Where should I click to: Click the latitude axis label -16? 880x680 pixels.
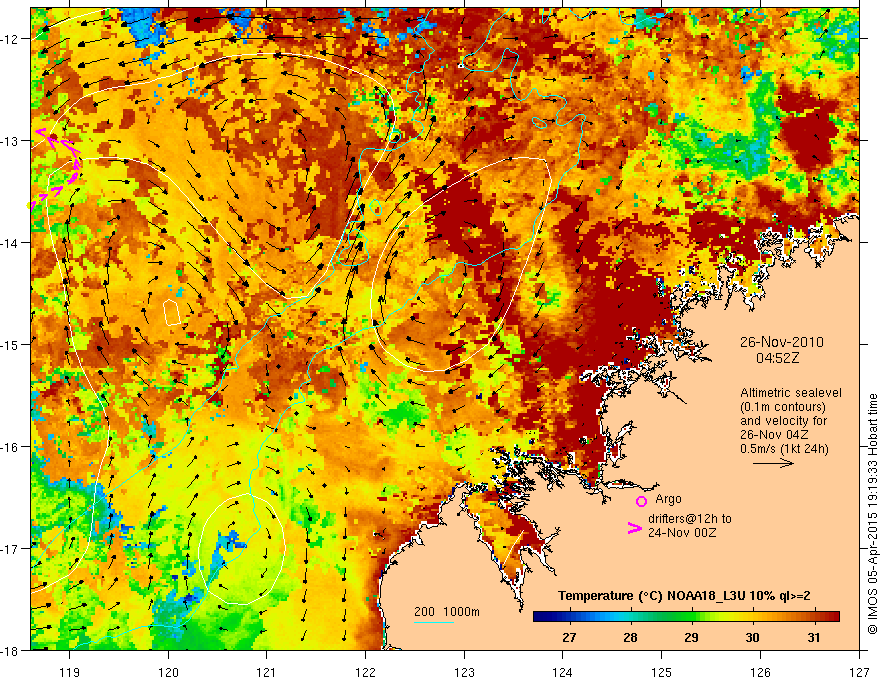[x=10, y=447]
